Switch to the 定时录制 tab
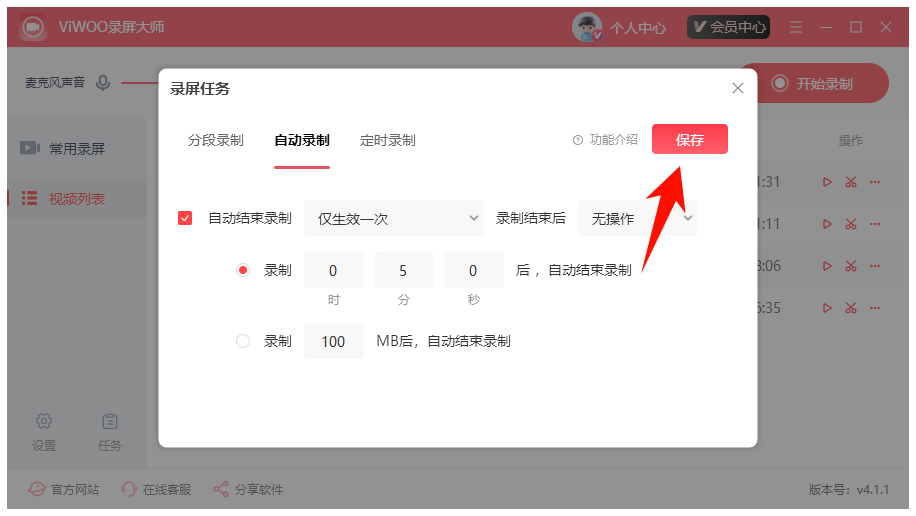The height and width of the screenshot is (516, 916). (x=387, y=140)
